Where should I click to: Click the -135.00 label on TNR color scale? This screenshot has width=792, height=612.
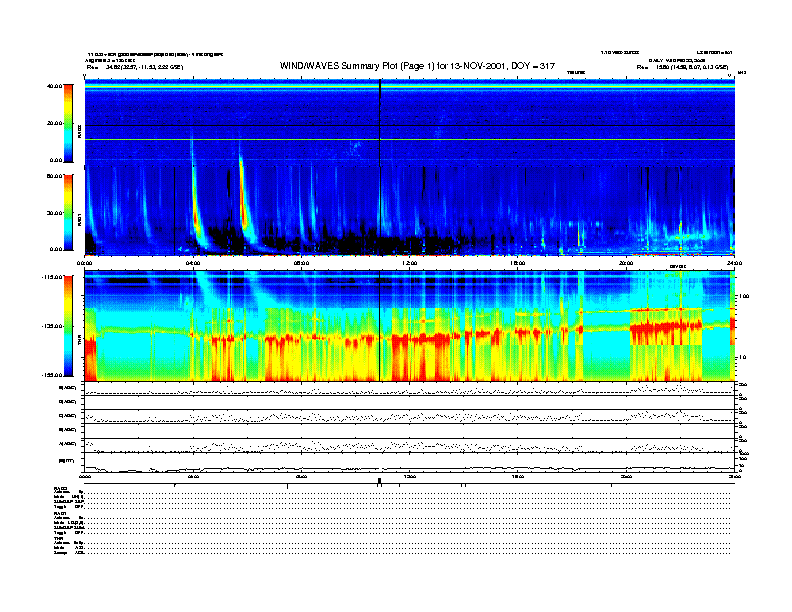pyautogui.click(x=52, y=326)
